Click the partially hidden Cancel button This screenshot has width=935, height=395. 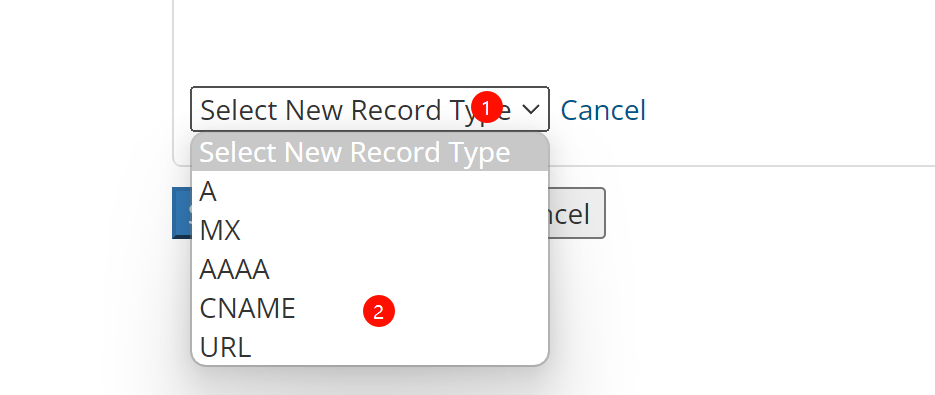click(577, 213)
